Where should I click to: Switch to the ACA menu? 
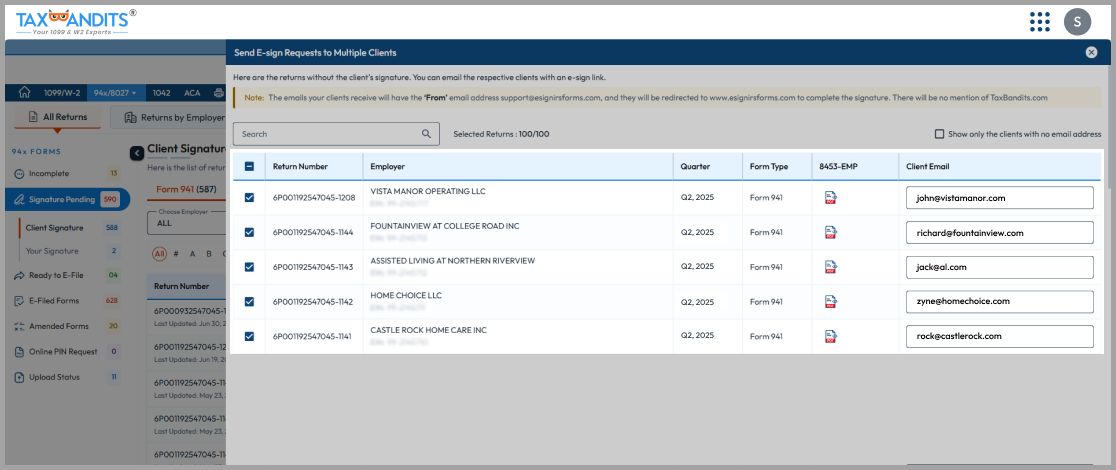(192, 93)
